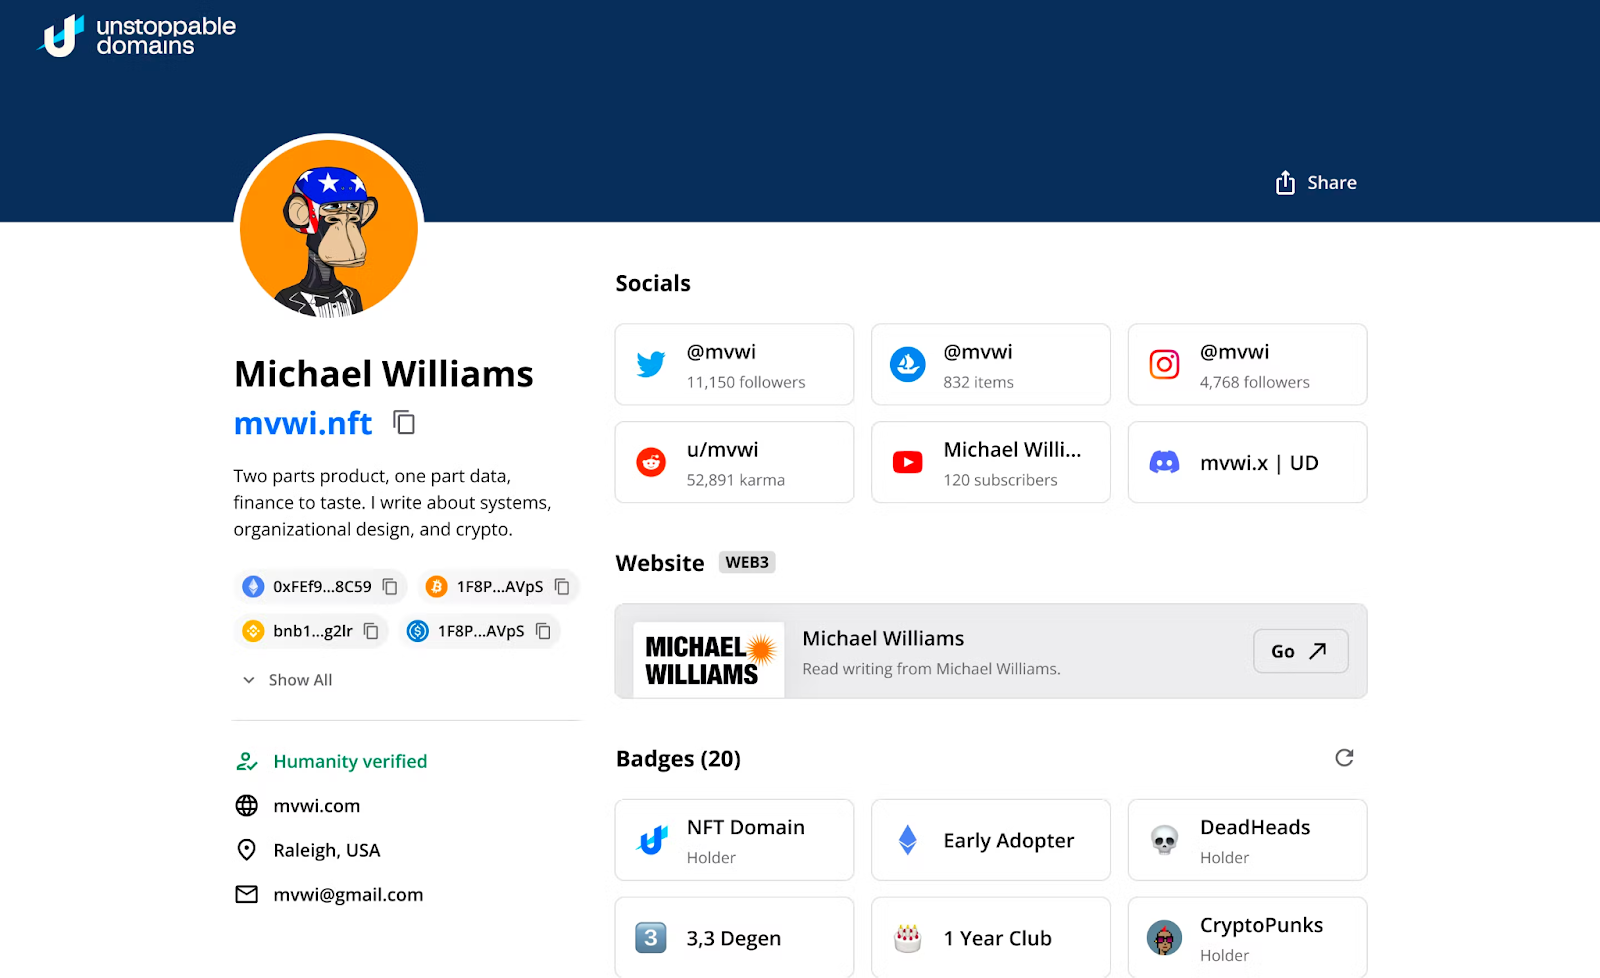The image size is (1600, 978).
Task: Open the Twitter @mvwi social card
Action: pos(734,364)
